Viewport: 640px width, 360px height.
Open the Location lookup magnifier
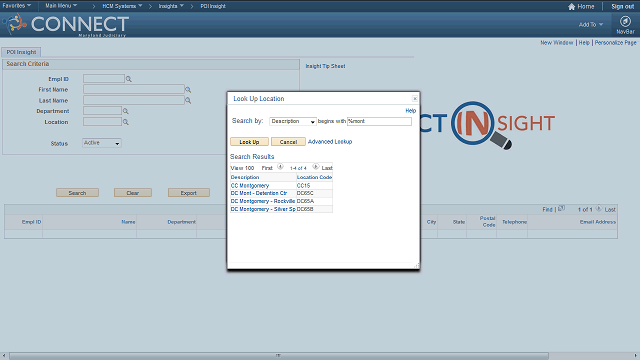[126, 122]
